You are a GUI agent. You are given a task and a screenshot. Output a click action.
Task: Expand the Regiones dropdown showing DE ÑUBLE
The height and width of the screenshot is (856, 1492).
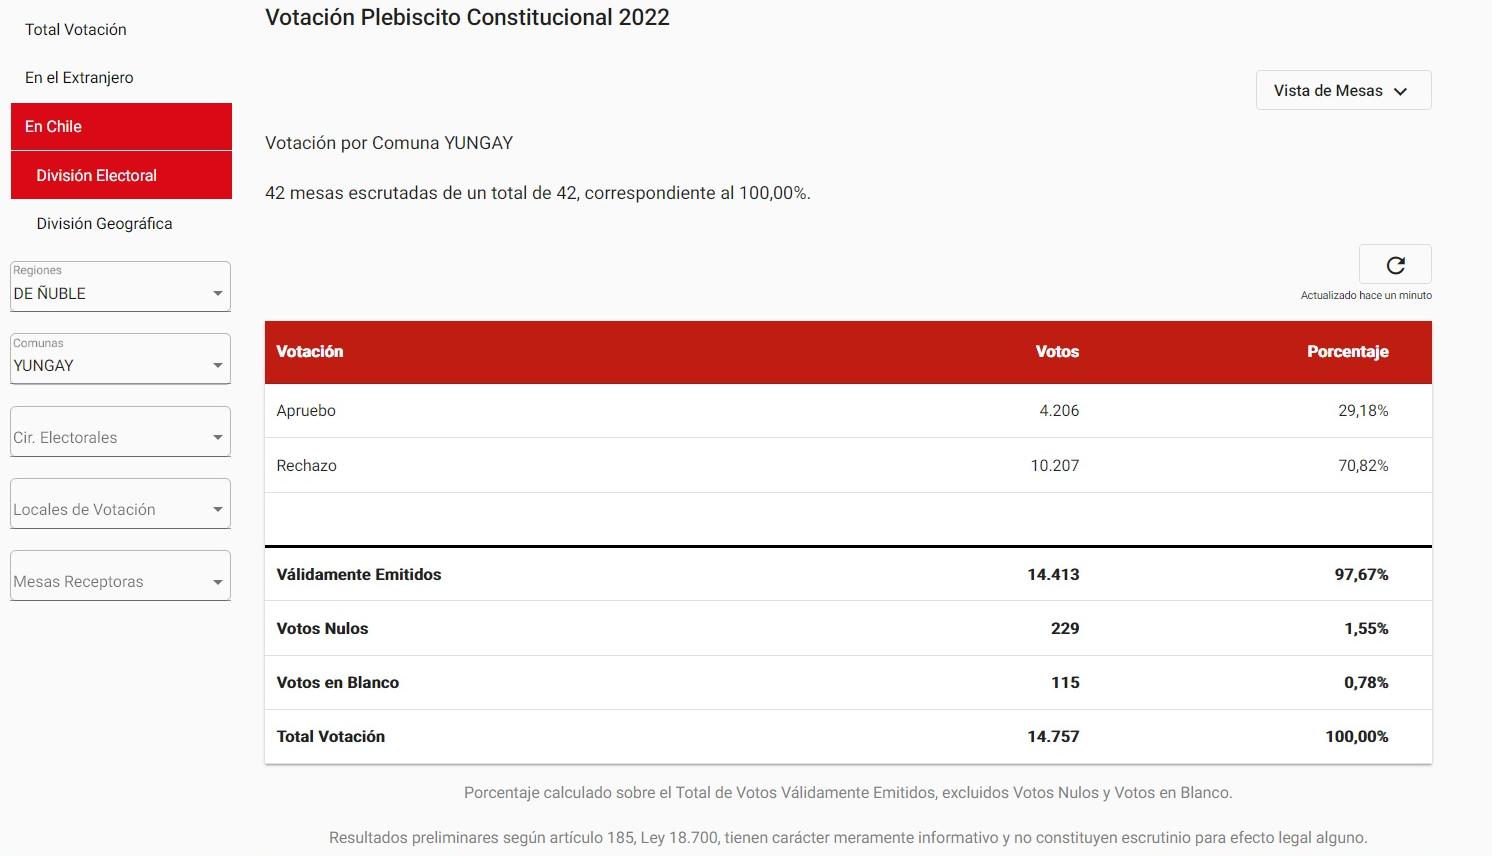coord(120,287)
